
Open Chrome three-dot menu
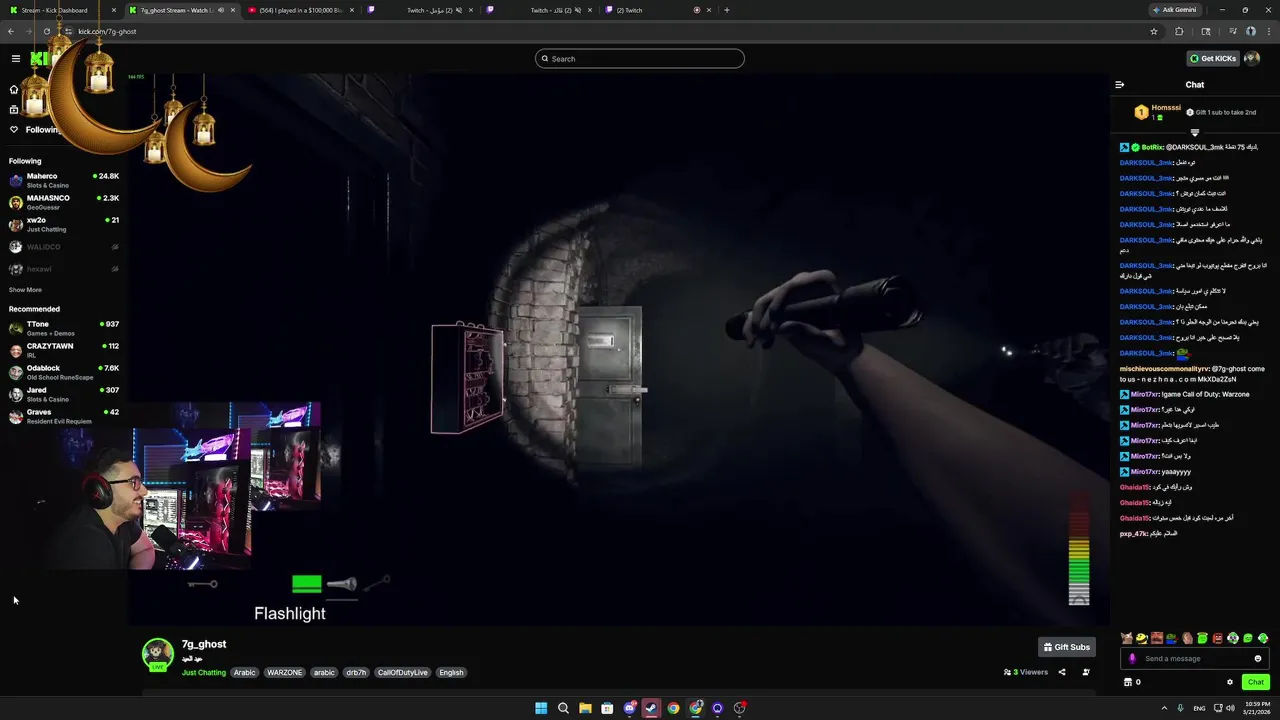click(1268, 31)
